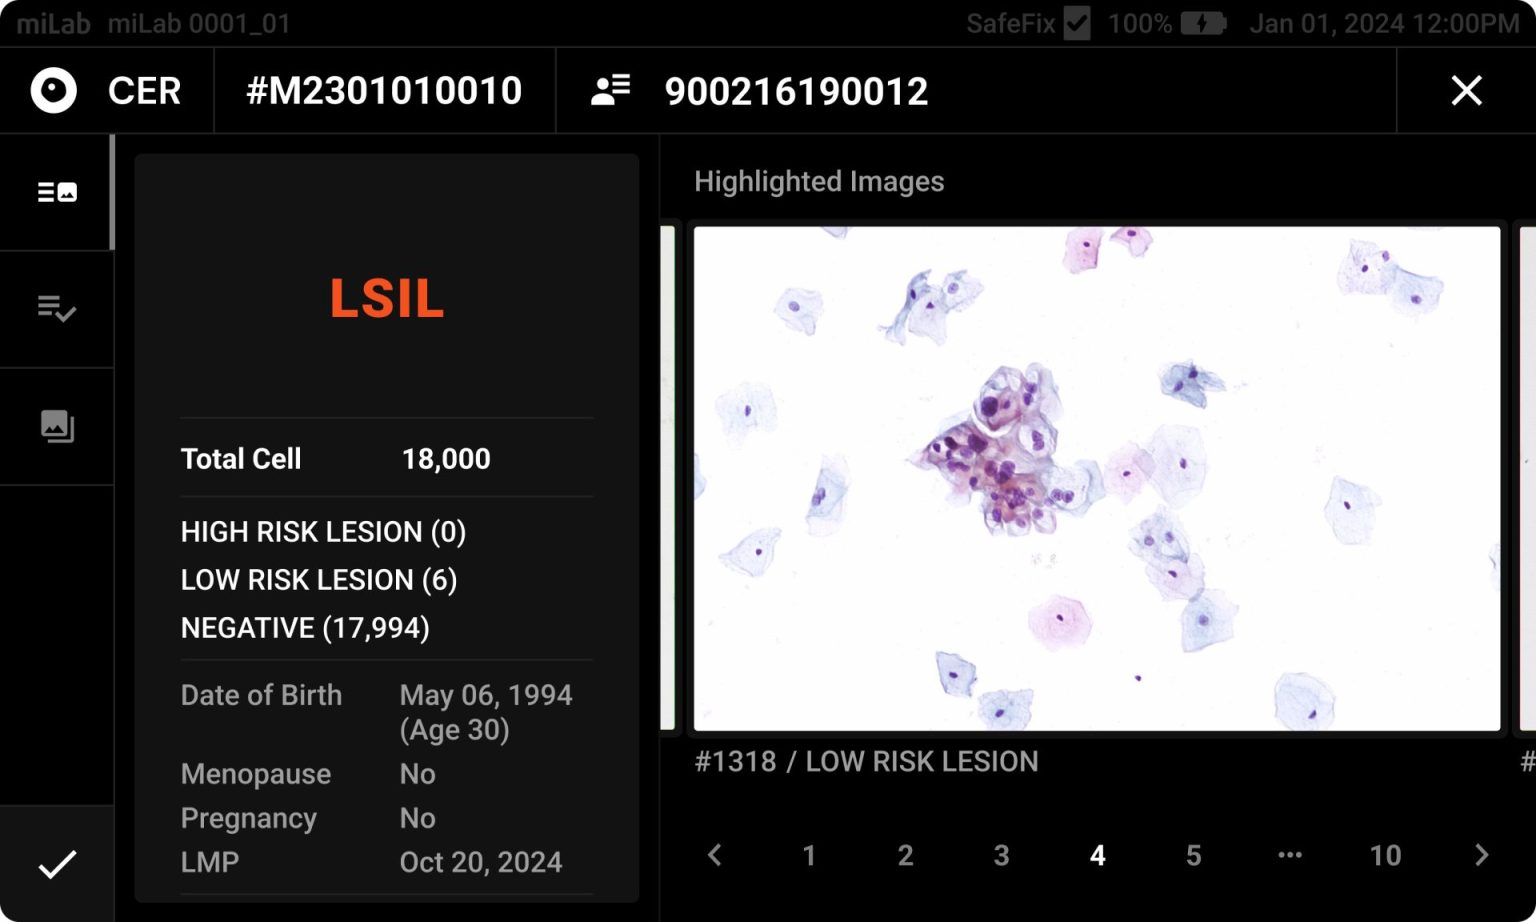
Task: Expand hidden pages via ellipsis
Action: click(x=1290, y=855)
